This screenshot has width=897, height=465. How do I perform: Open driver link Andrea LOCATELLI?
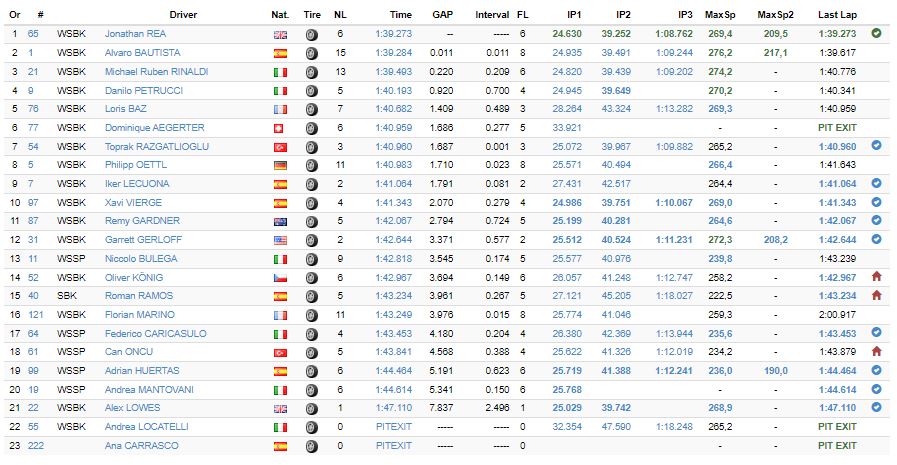click(146, 427)
